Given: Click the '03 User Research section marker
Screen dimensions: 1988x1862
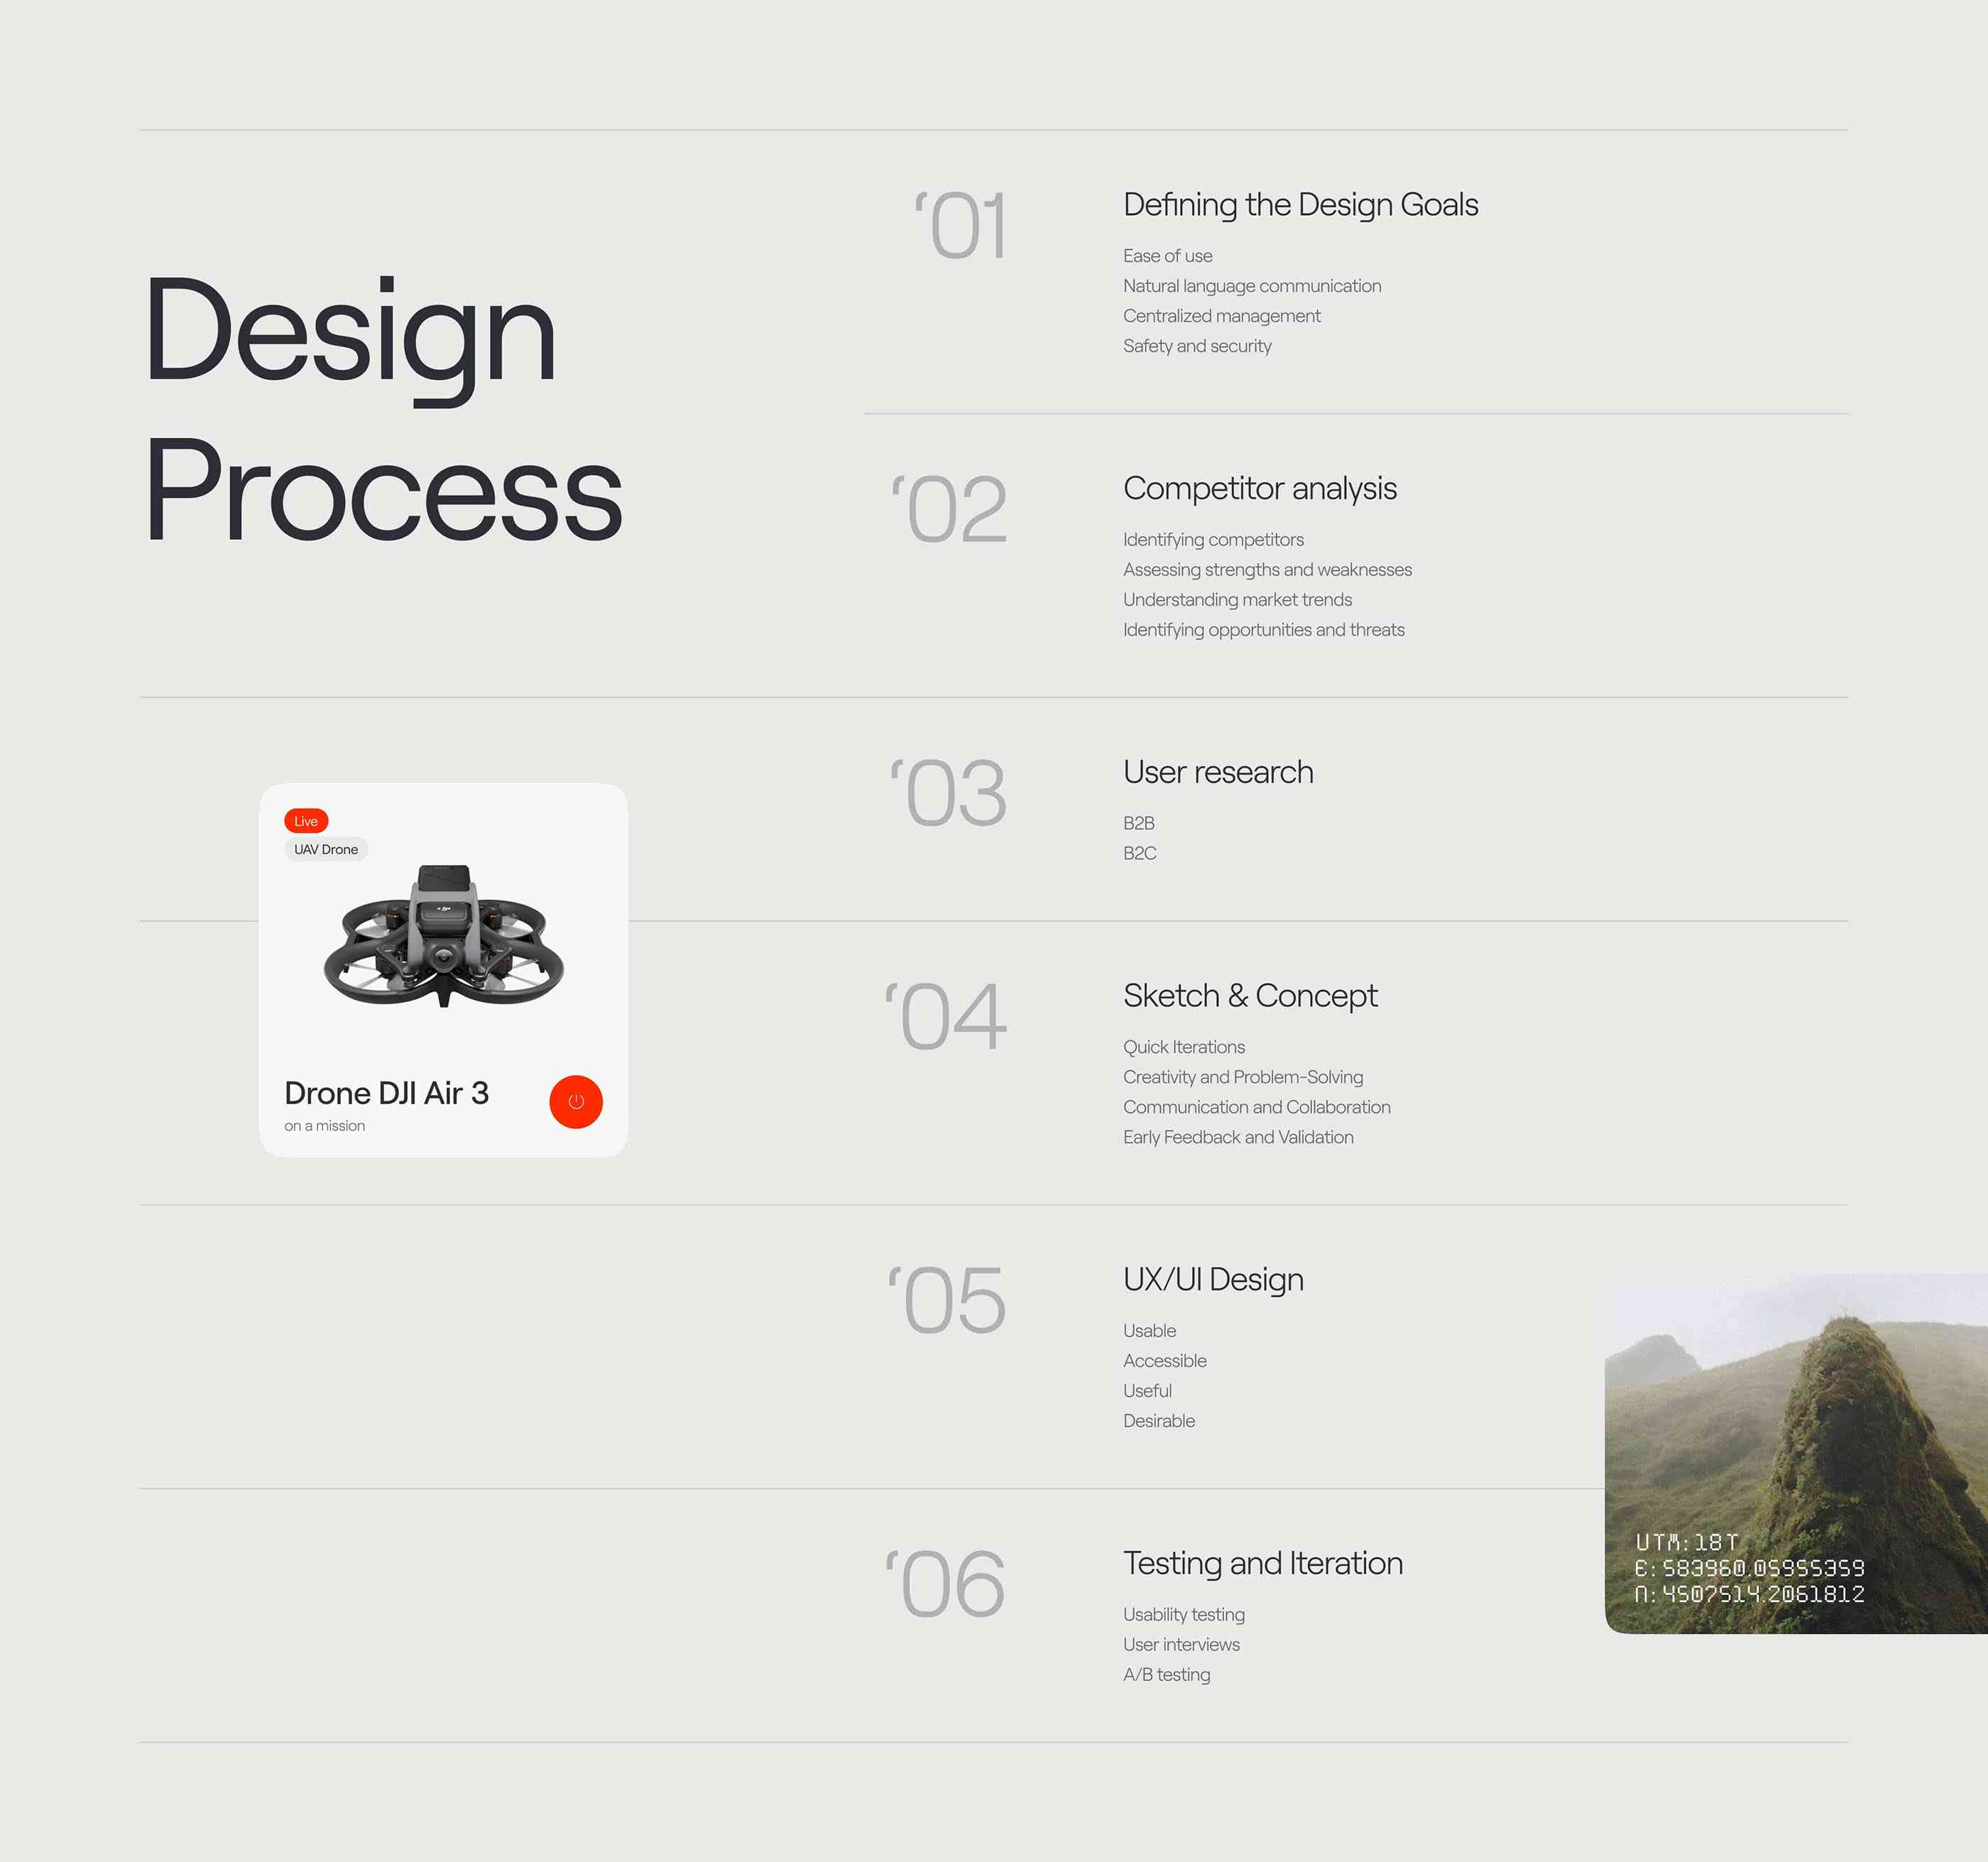Looking at the screenshot, I should [946, 795].
